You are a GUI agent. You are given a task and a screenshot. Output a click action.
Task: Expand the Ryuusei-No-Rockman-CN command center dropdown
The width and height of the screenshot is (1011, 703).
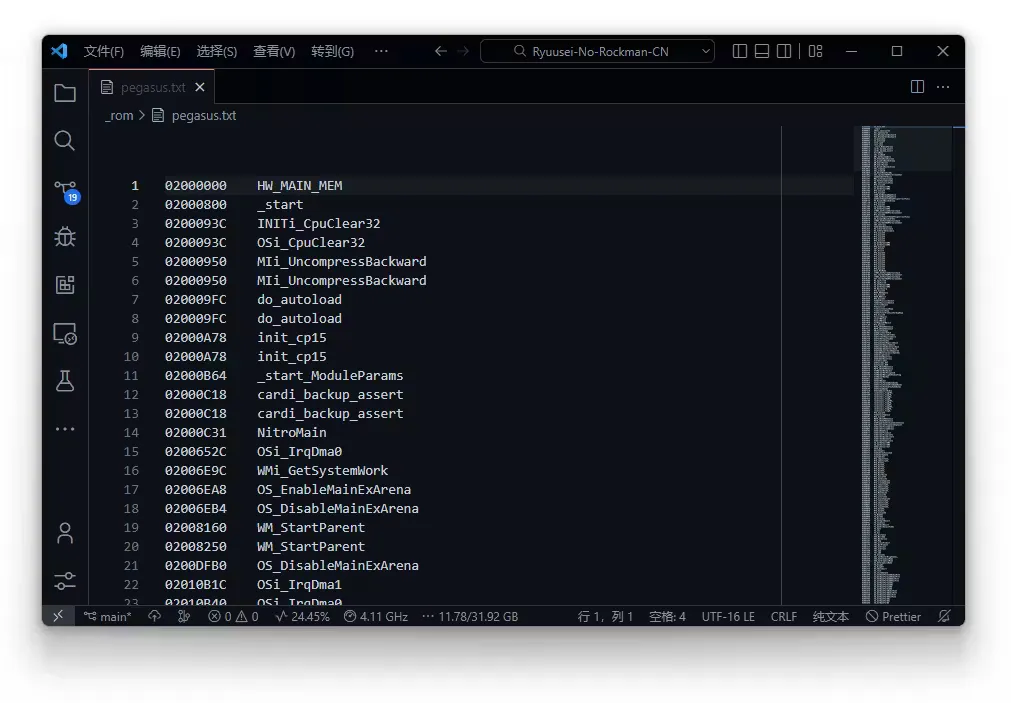(x=706, y=51)
